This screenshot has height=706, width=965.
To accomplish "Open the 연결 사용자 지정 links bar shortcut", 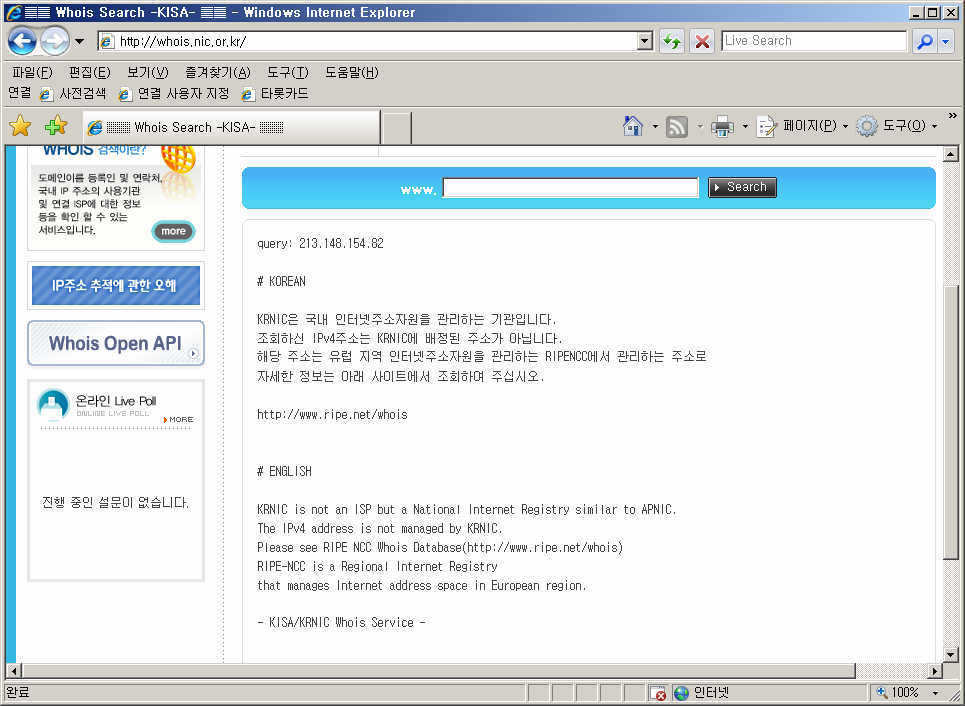I will [174, 94].
